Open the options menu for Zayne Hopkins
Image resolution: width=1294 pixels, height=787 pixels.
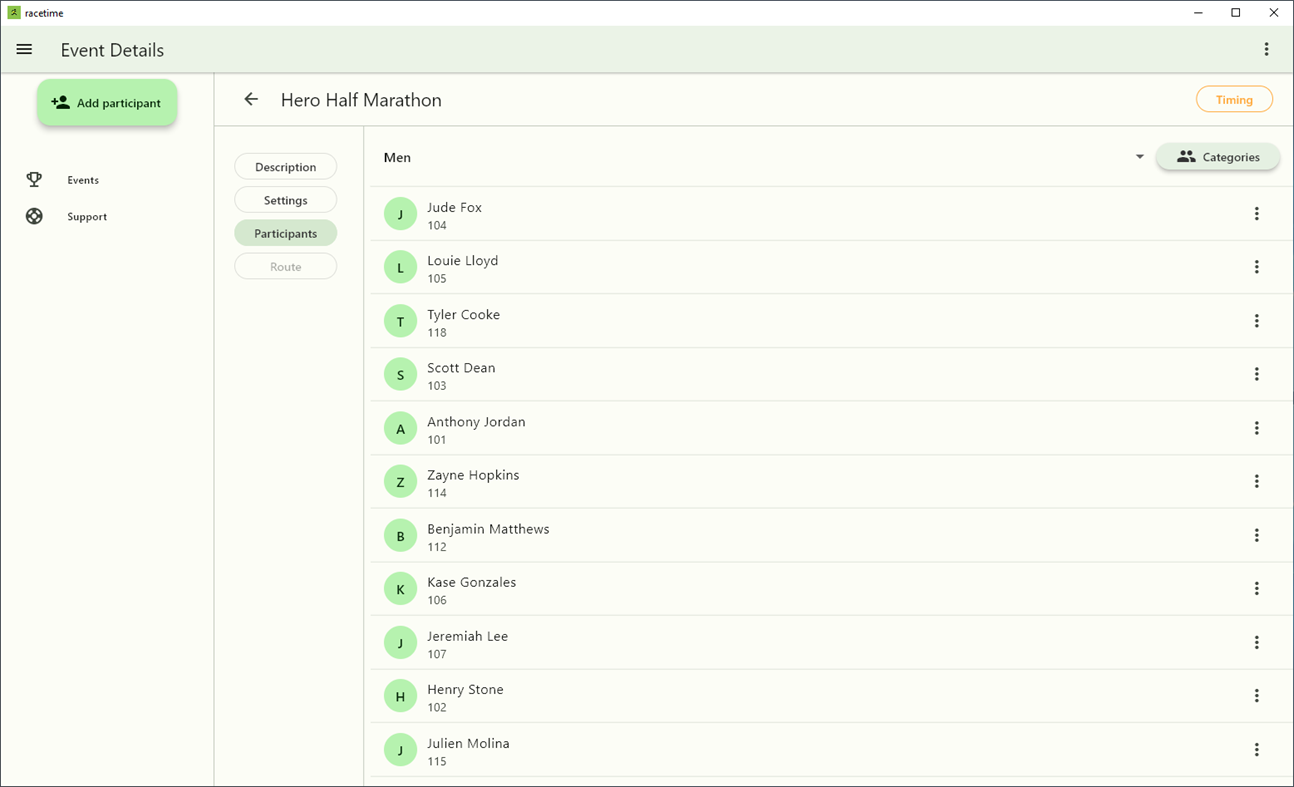tap(1257, 481)
